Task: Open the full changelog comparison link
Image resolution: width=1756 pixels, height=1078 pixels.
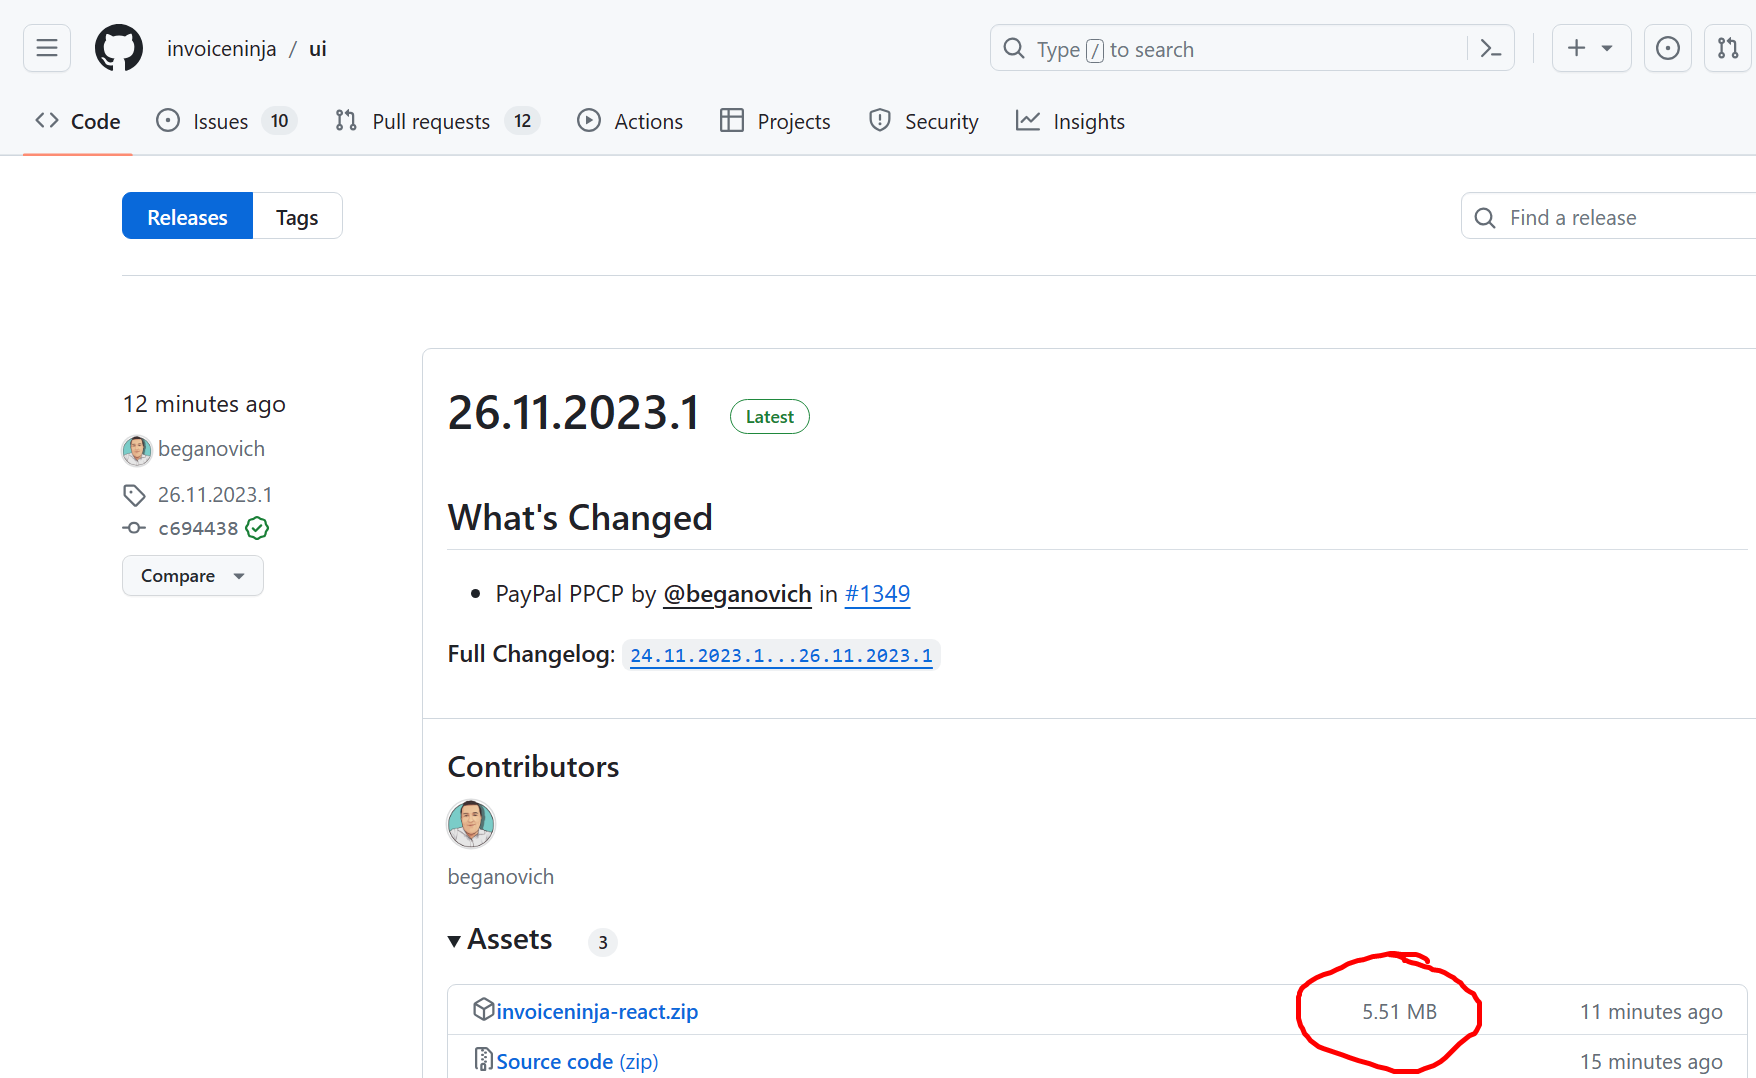Action: coord(781,656)
